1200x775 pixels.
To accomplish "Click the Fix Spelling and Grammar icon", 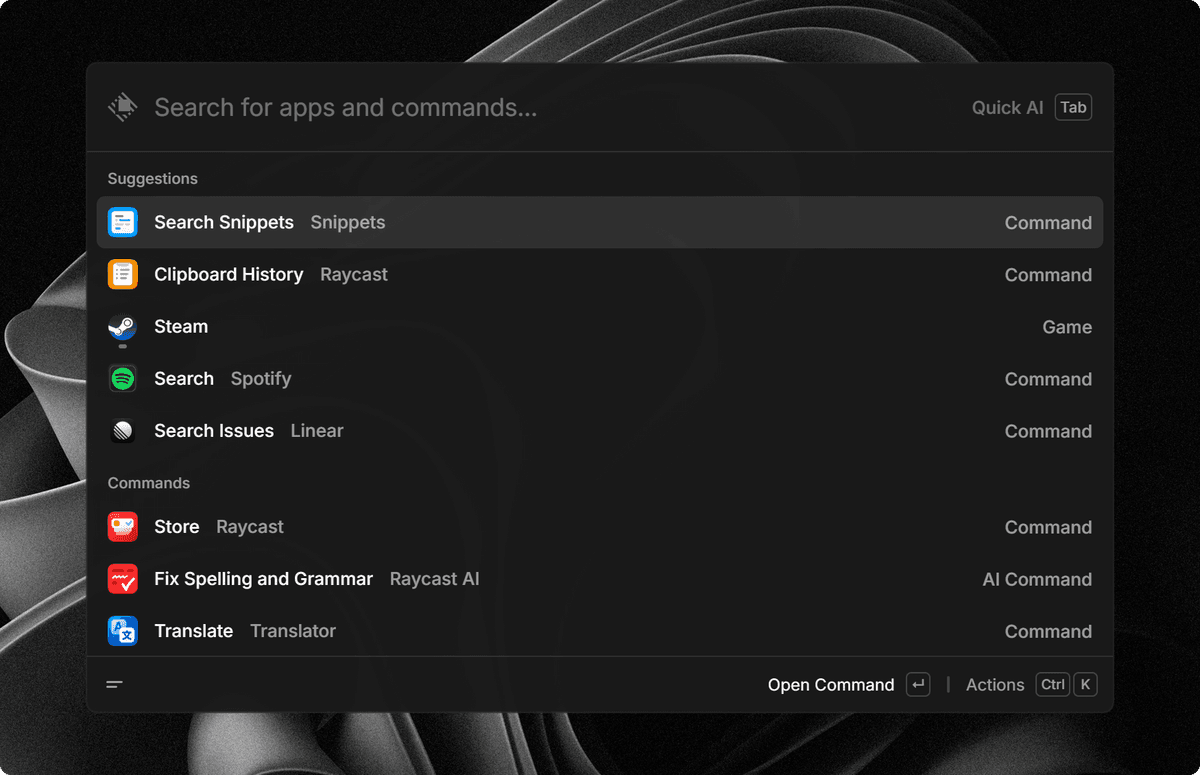I will coord(122,579).
